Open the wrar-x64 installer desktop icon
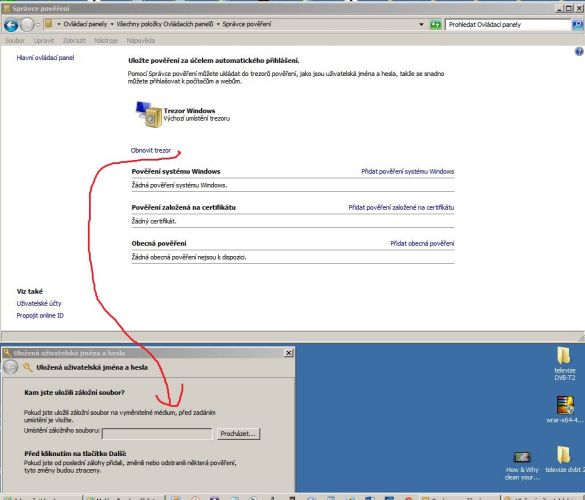 point(564,409)
